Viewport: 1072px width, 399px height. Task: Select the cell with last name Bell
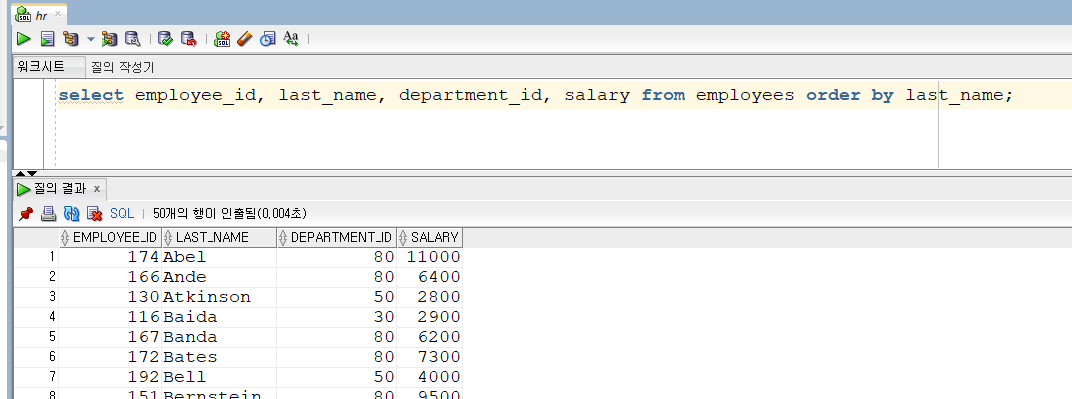(x=219, y=376)
